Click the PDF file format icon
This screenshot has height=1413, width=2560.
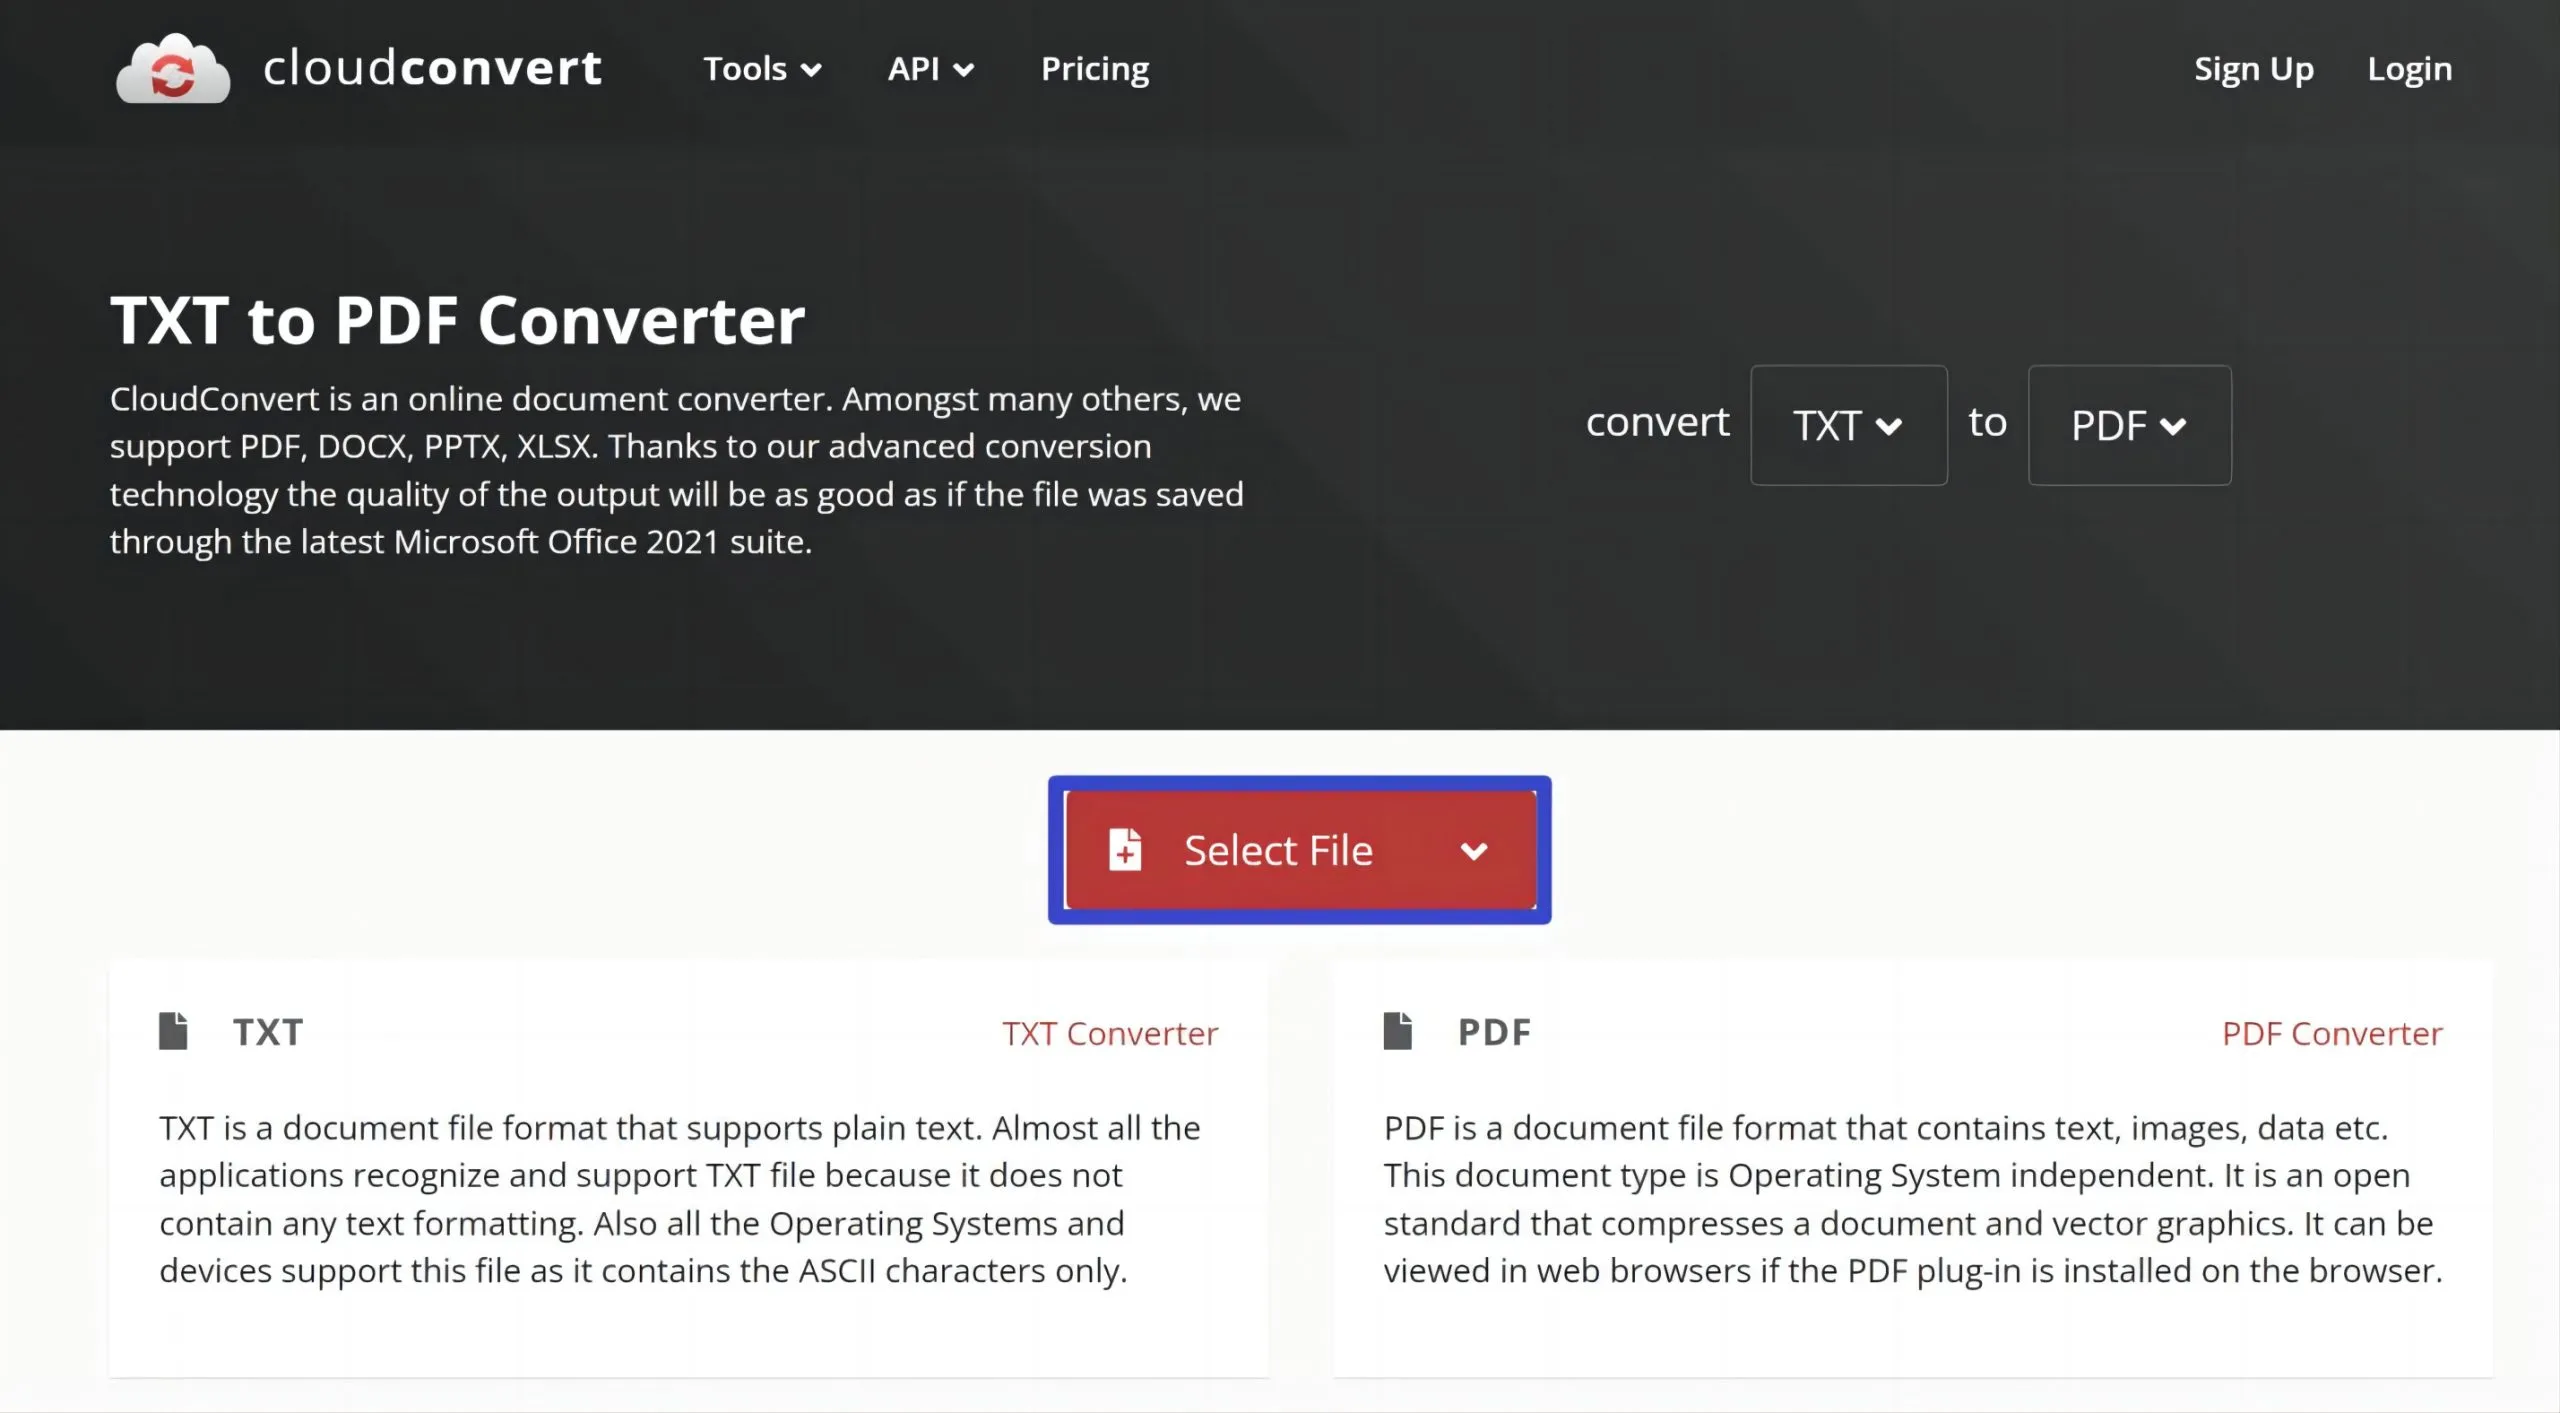[1400, 1030]
